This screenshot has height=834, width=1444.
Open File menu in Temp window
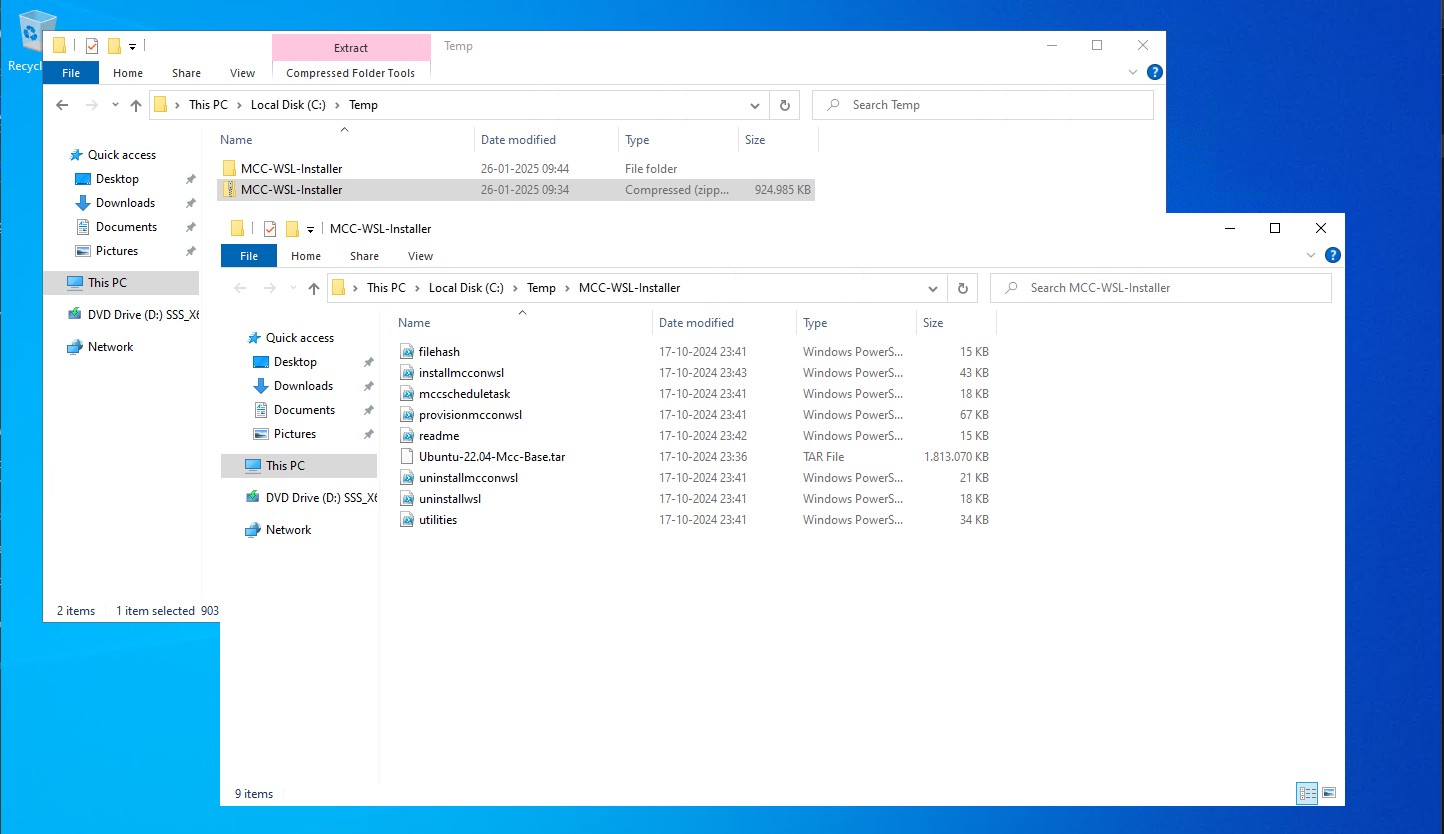point(71,73)
